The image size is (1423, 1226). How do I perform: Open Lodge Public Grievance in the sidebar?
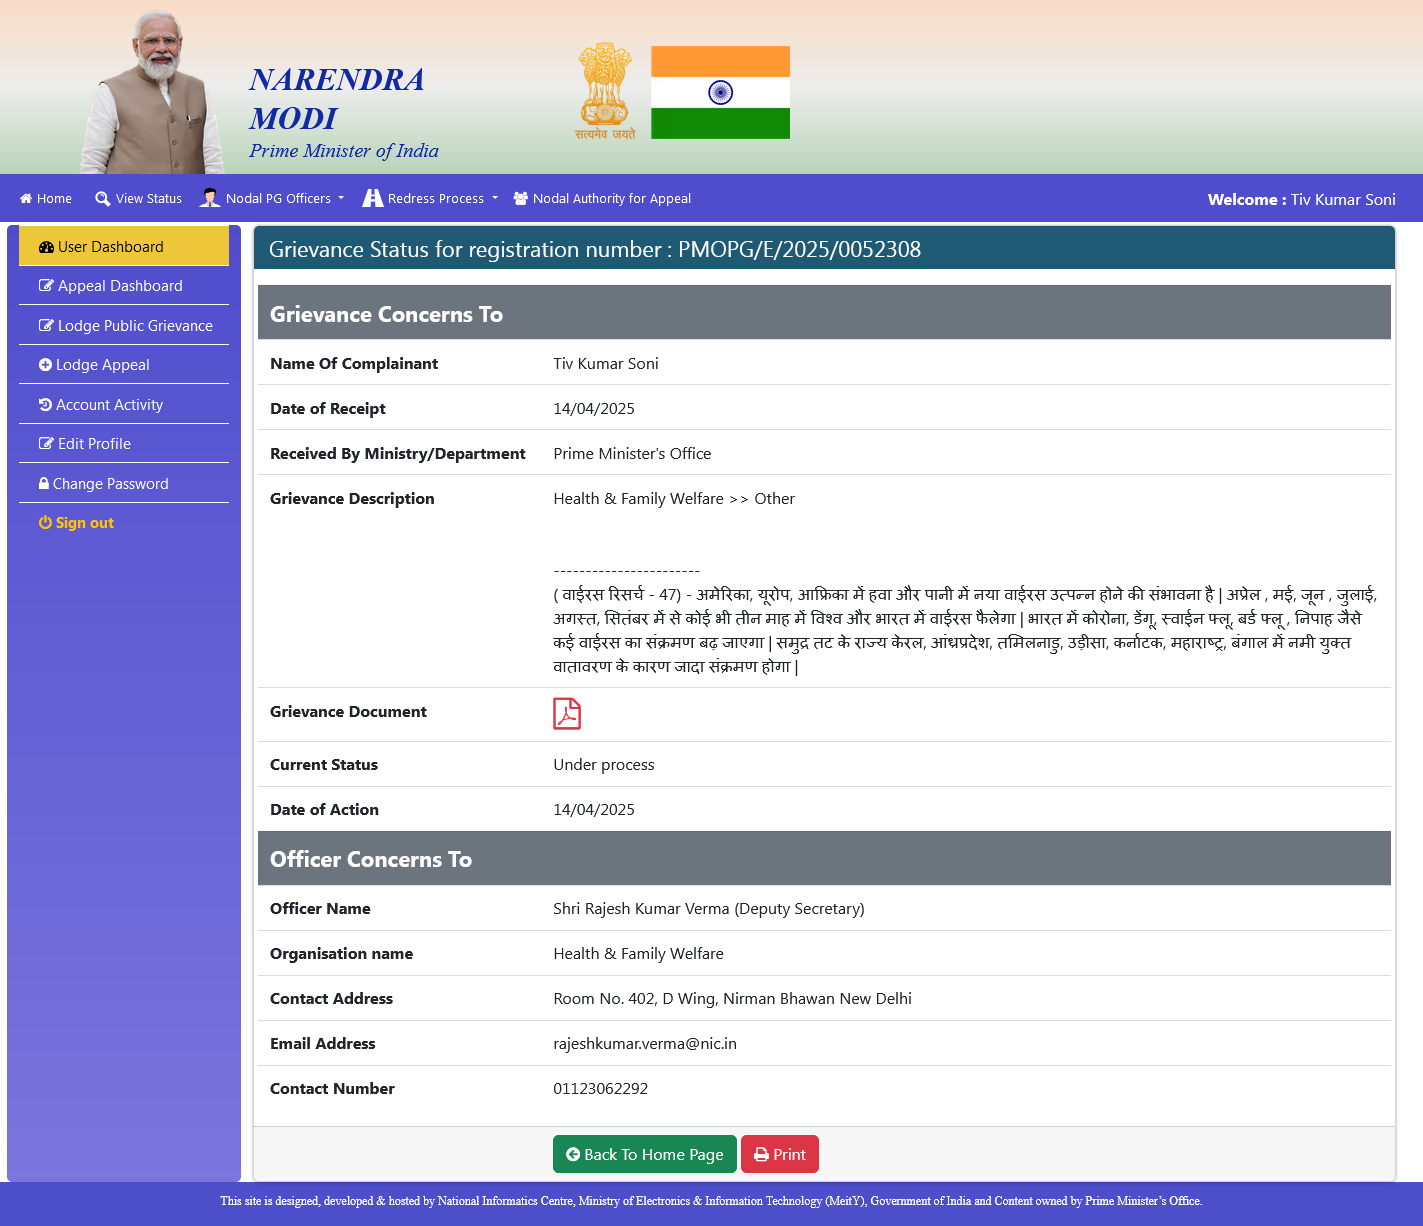tap(124, 326)
